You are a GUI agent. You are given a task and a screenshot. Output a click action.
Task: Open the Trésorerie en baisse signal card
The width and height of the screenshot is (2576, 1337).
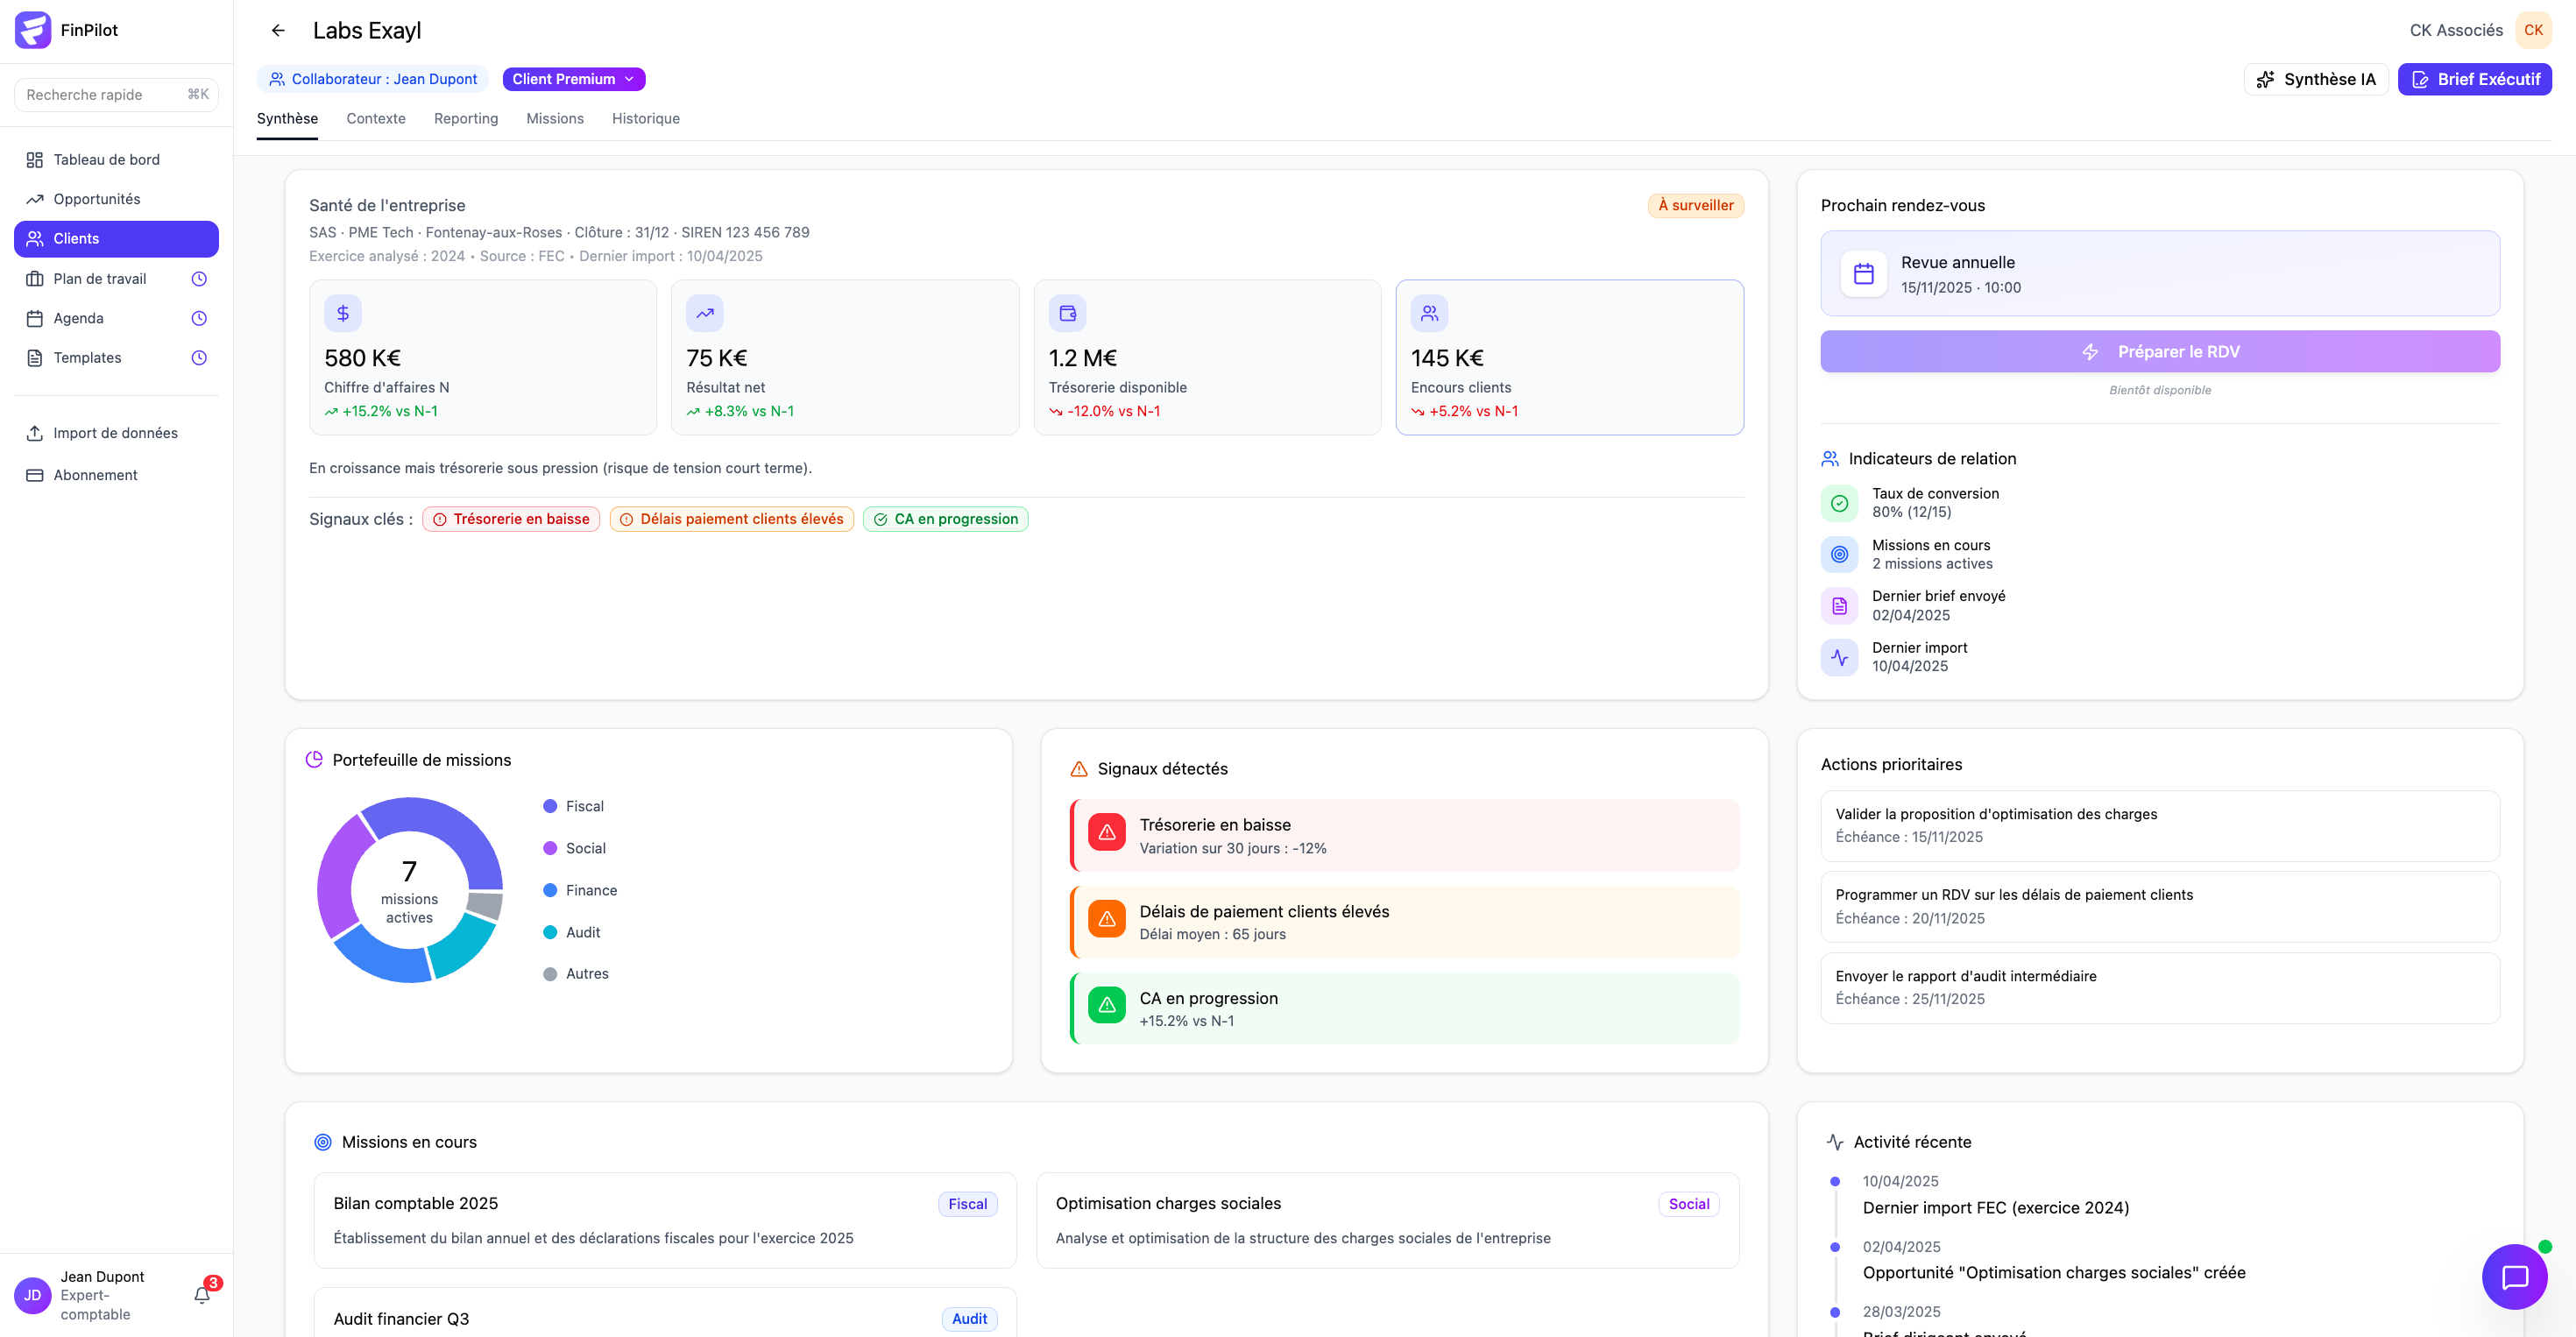click(x=1404, y=835)
